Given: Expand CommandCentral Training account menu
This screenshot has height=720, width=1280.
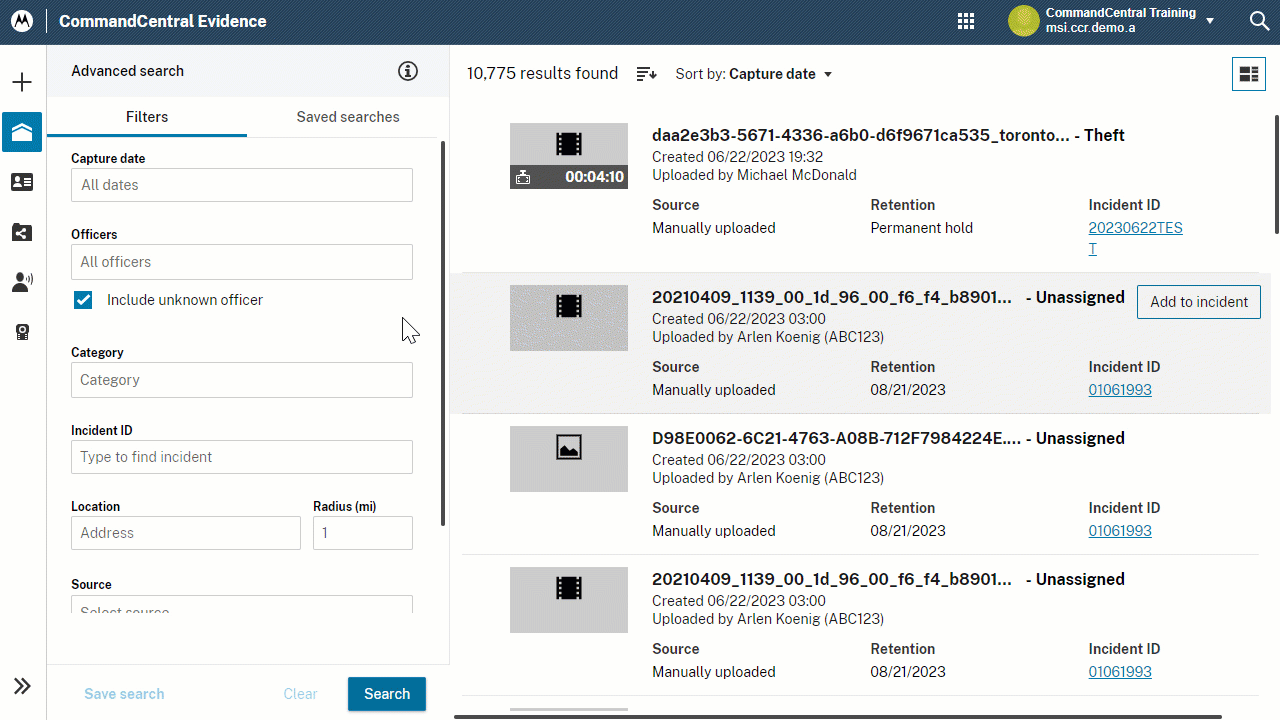Looking at the screenshot, I should pyautogui.click(x=1209, y=21).
